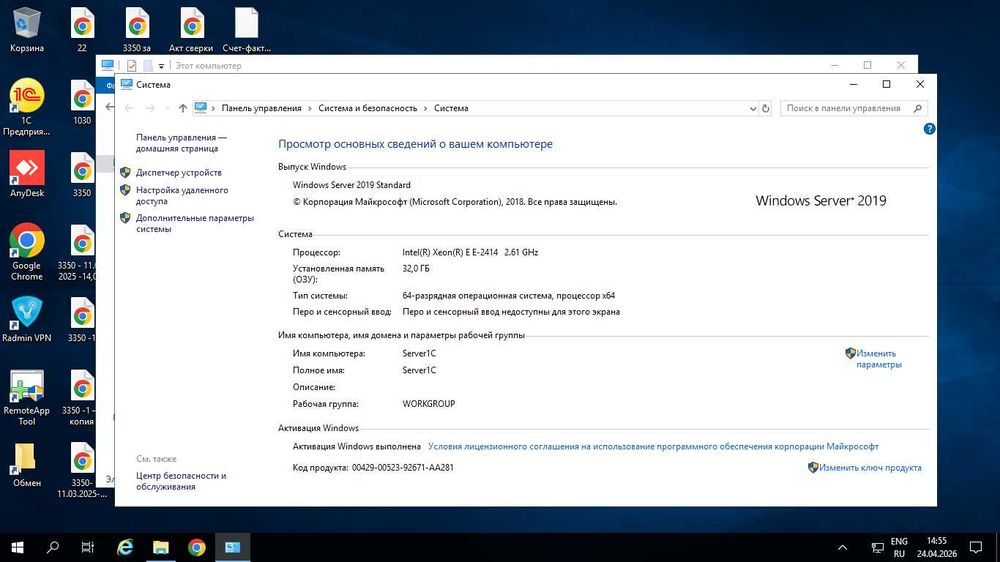Open the recent locations dropdown arrow
Image resolution: width=1000 pixels, height=562 pixels.
[x=167, y=108]
